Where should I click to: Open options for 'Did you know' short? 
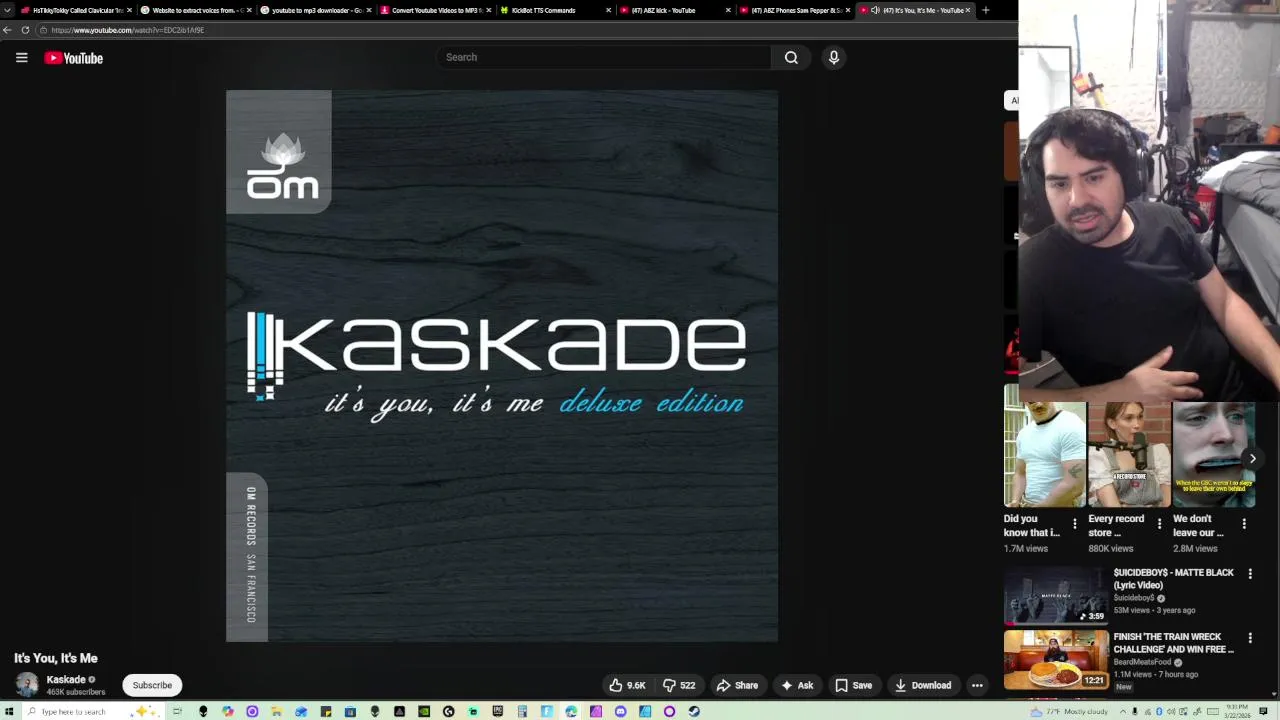(x=1075, y=523)
